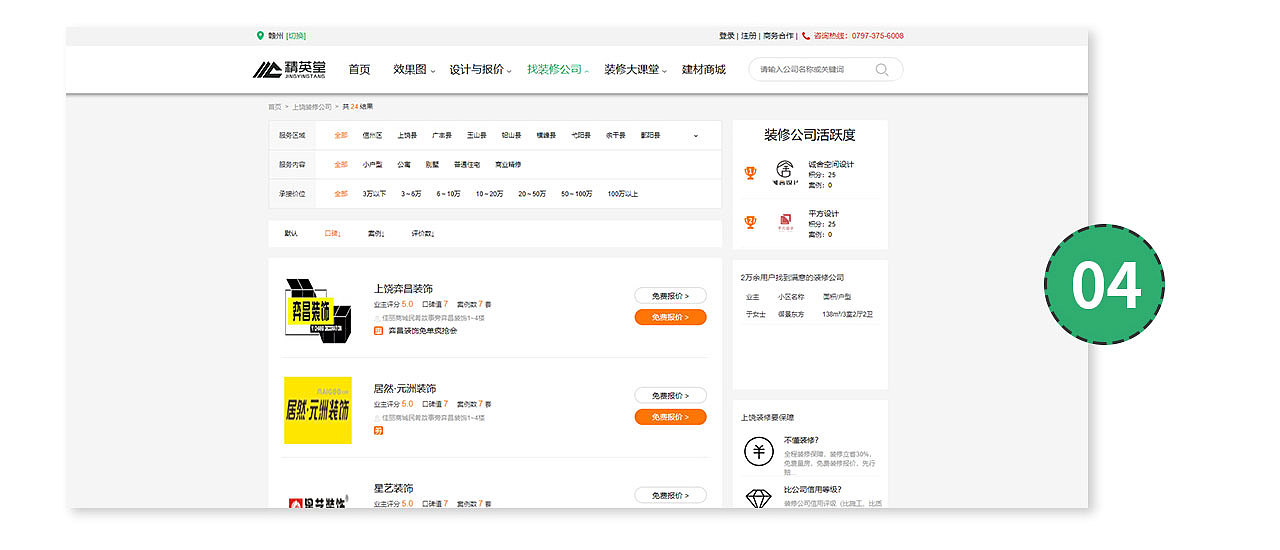Sort results by 评价数
The height and width of the screenshot is (550, 1280).
(422, 233)
